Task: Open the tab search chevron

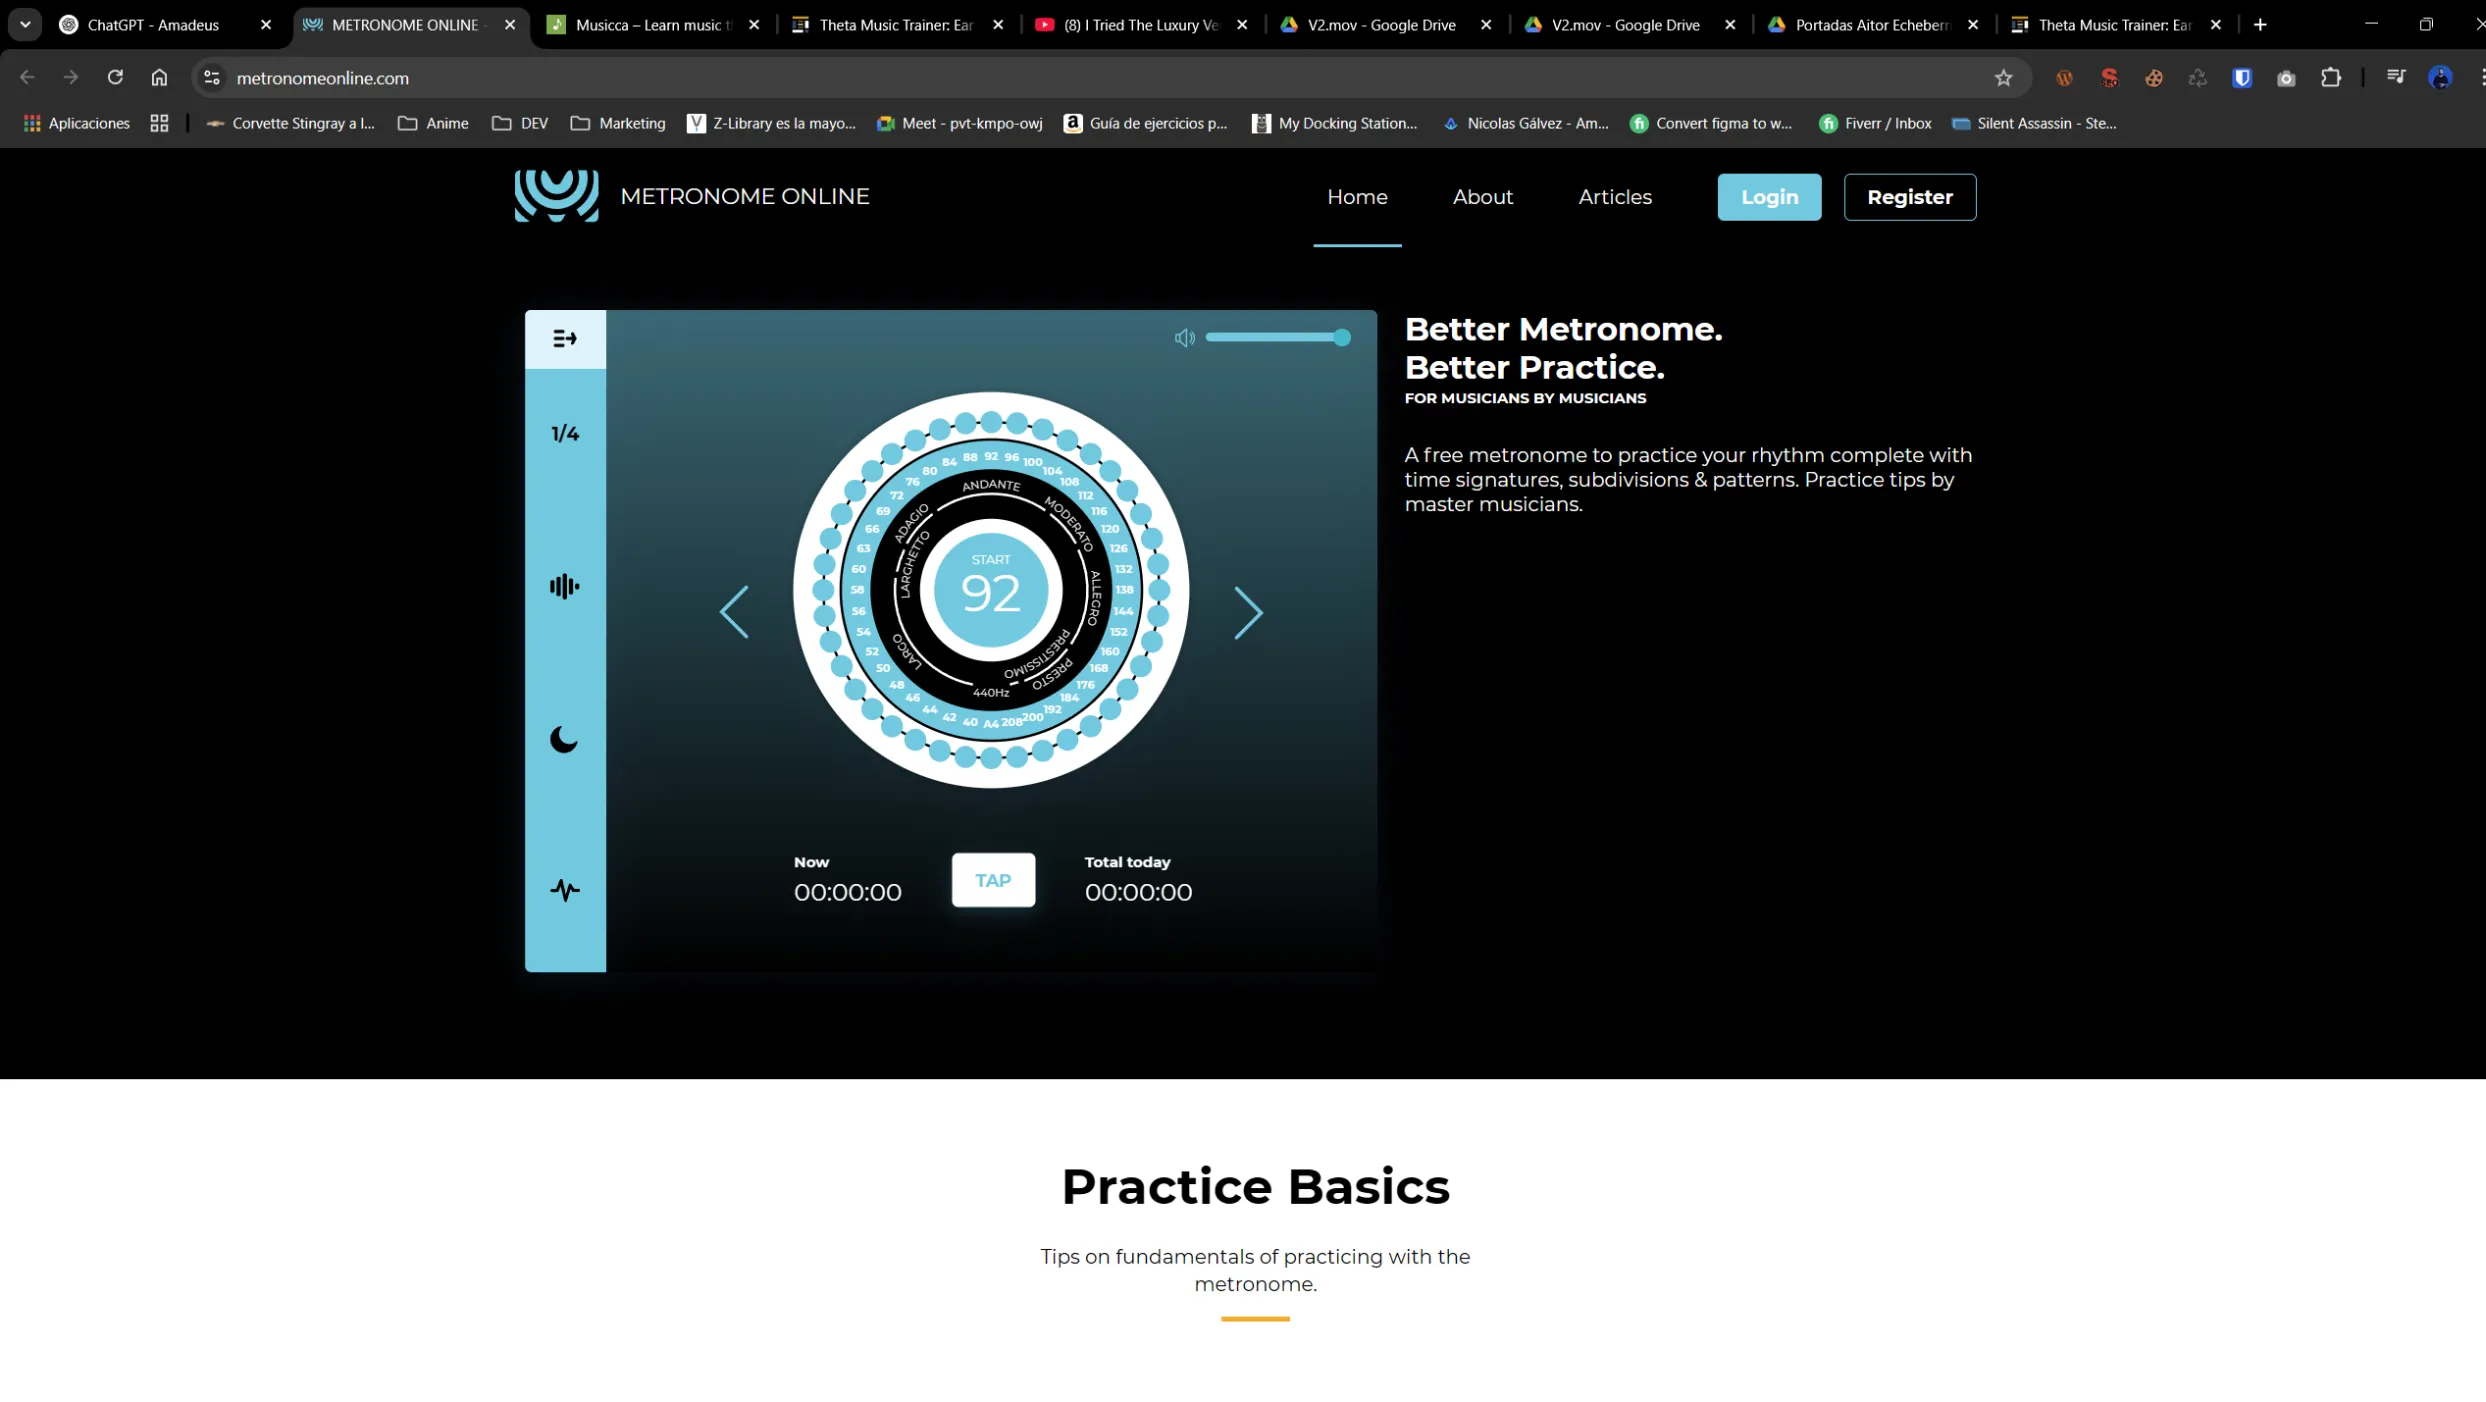Action: point(24,24)
